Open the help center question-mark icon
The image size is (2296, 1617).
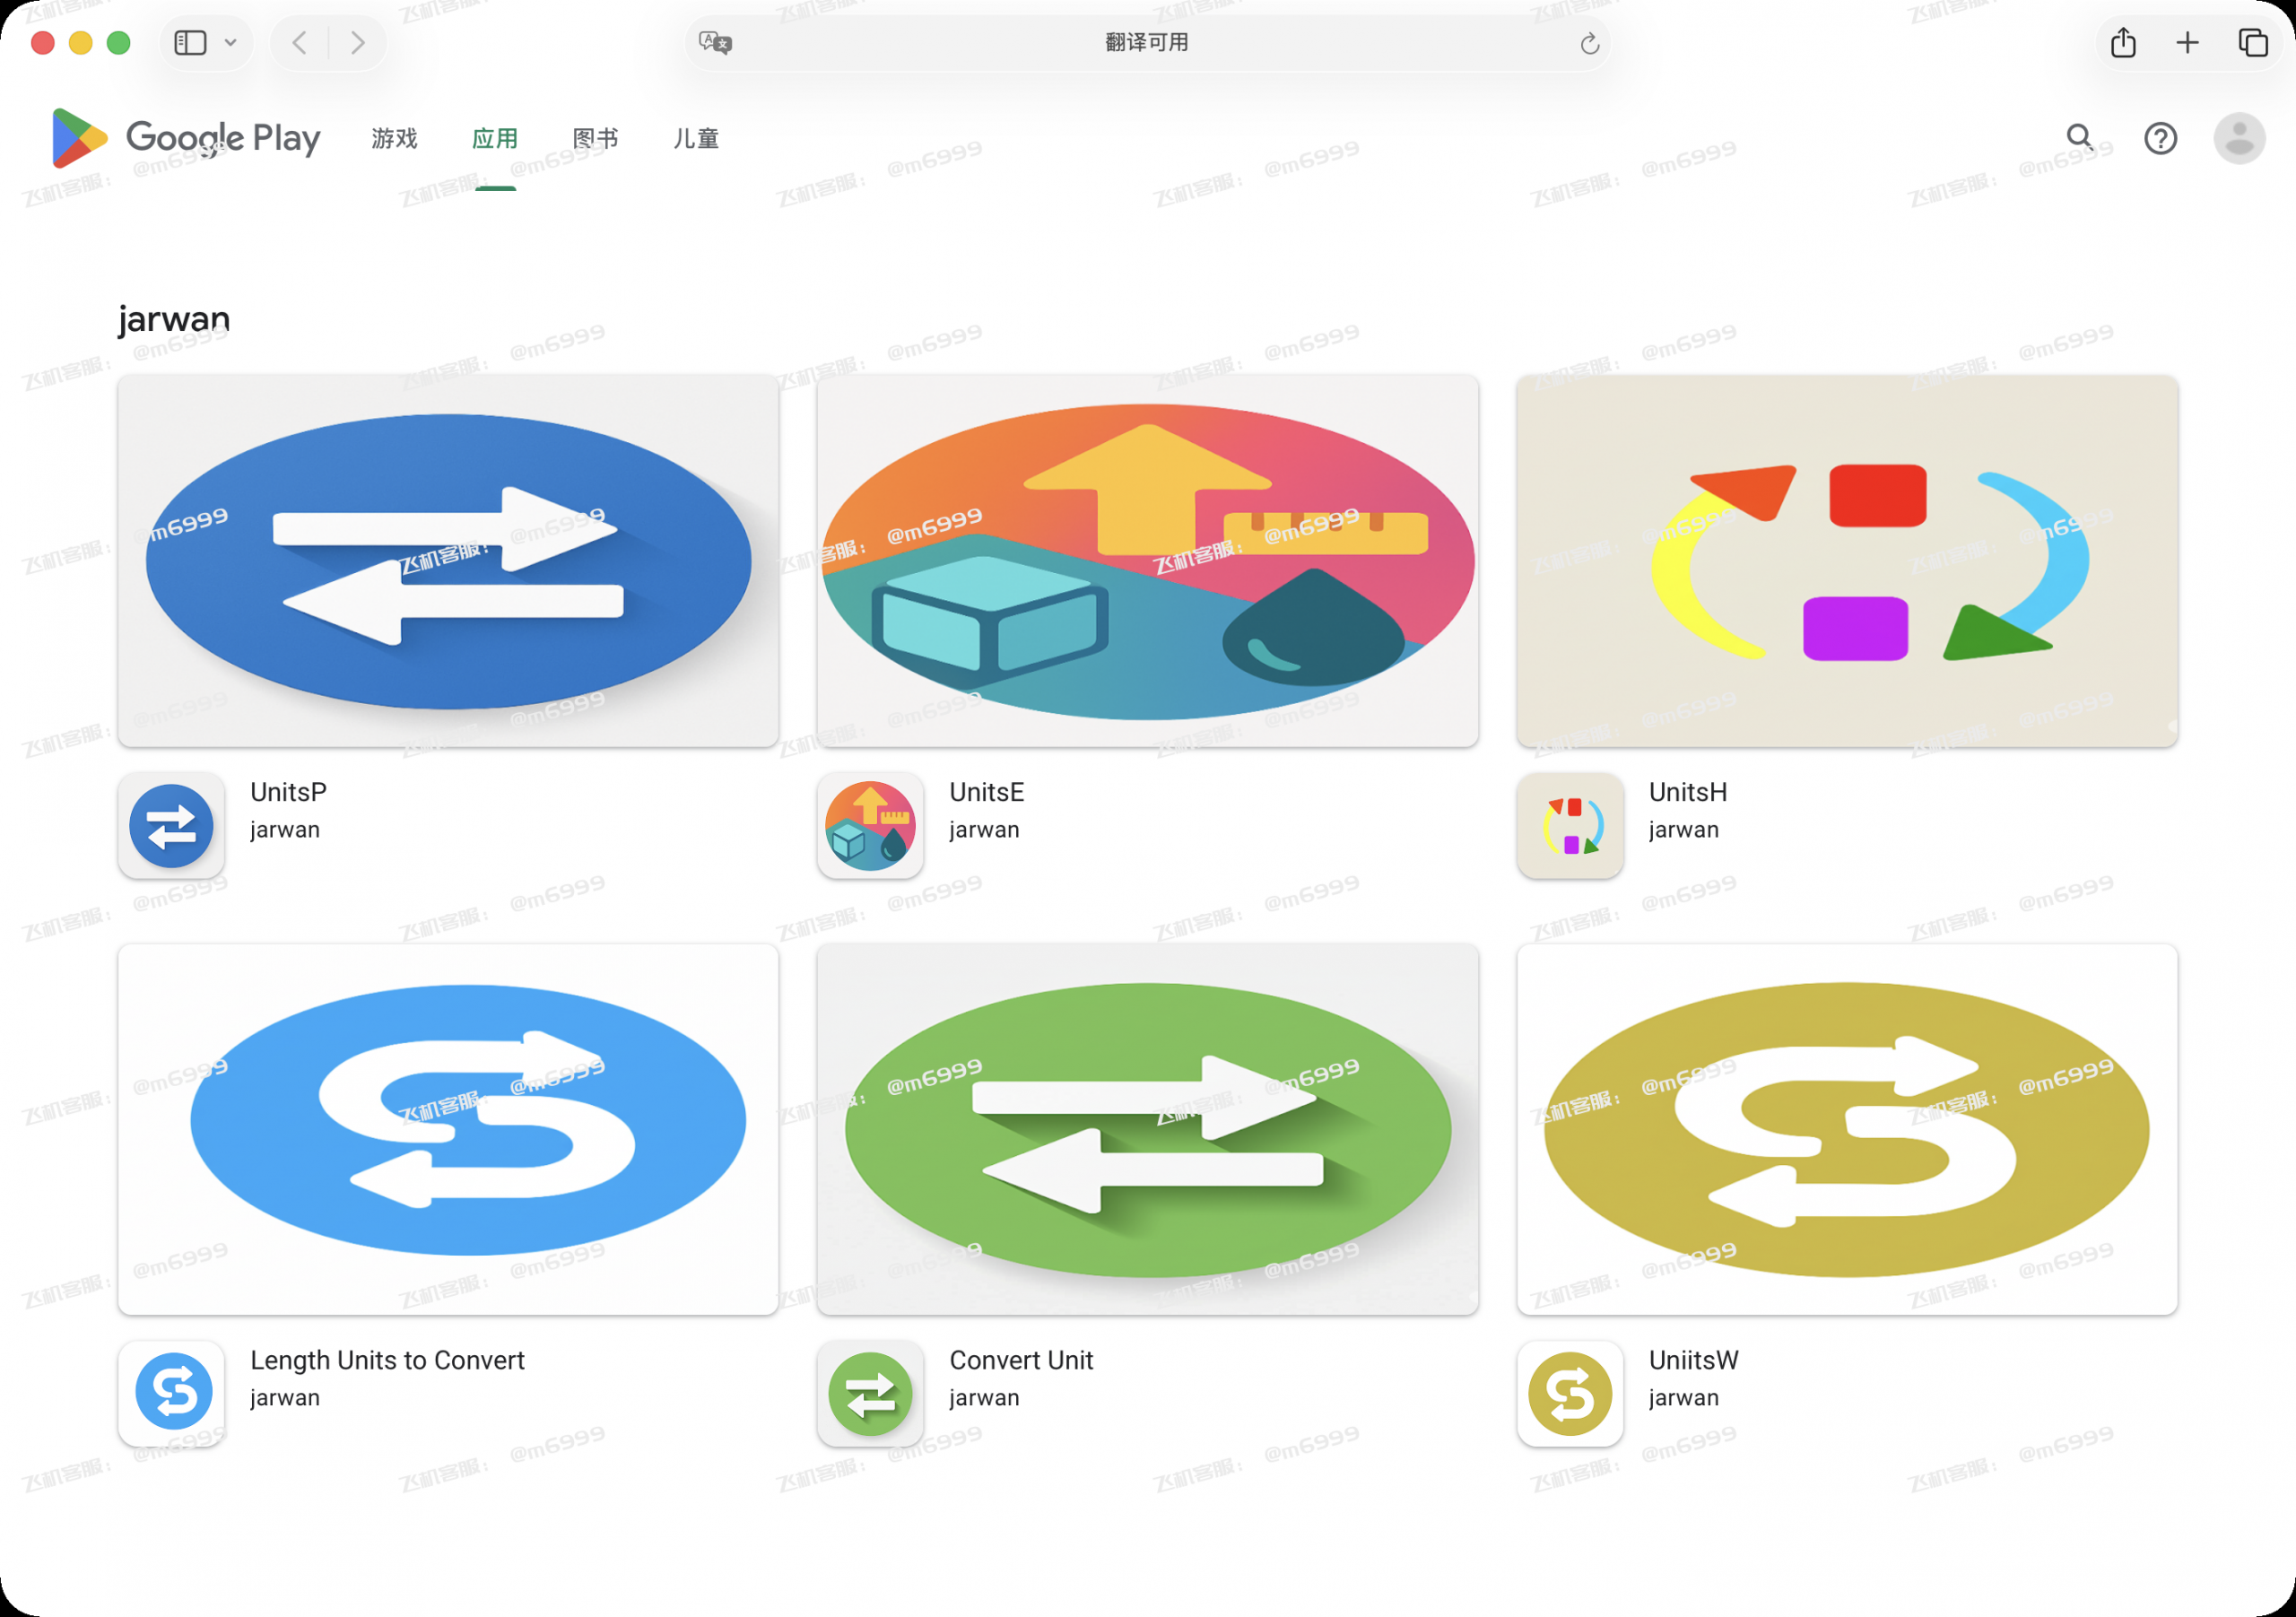[x=2160, y=138]
